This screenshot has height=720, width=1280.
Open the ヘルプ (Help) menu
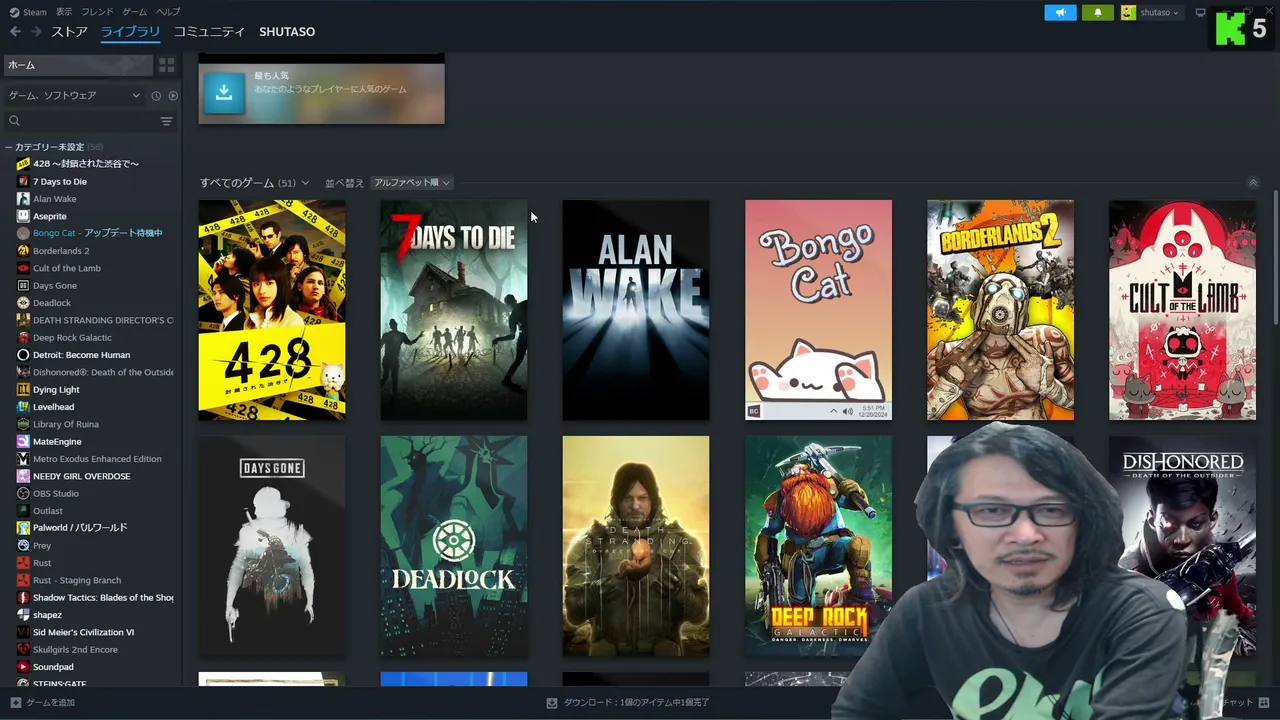click(x=168, y=12)
